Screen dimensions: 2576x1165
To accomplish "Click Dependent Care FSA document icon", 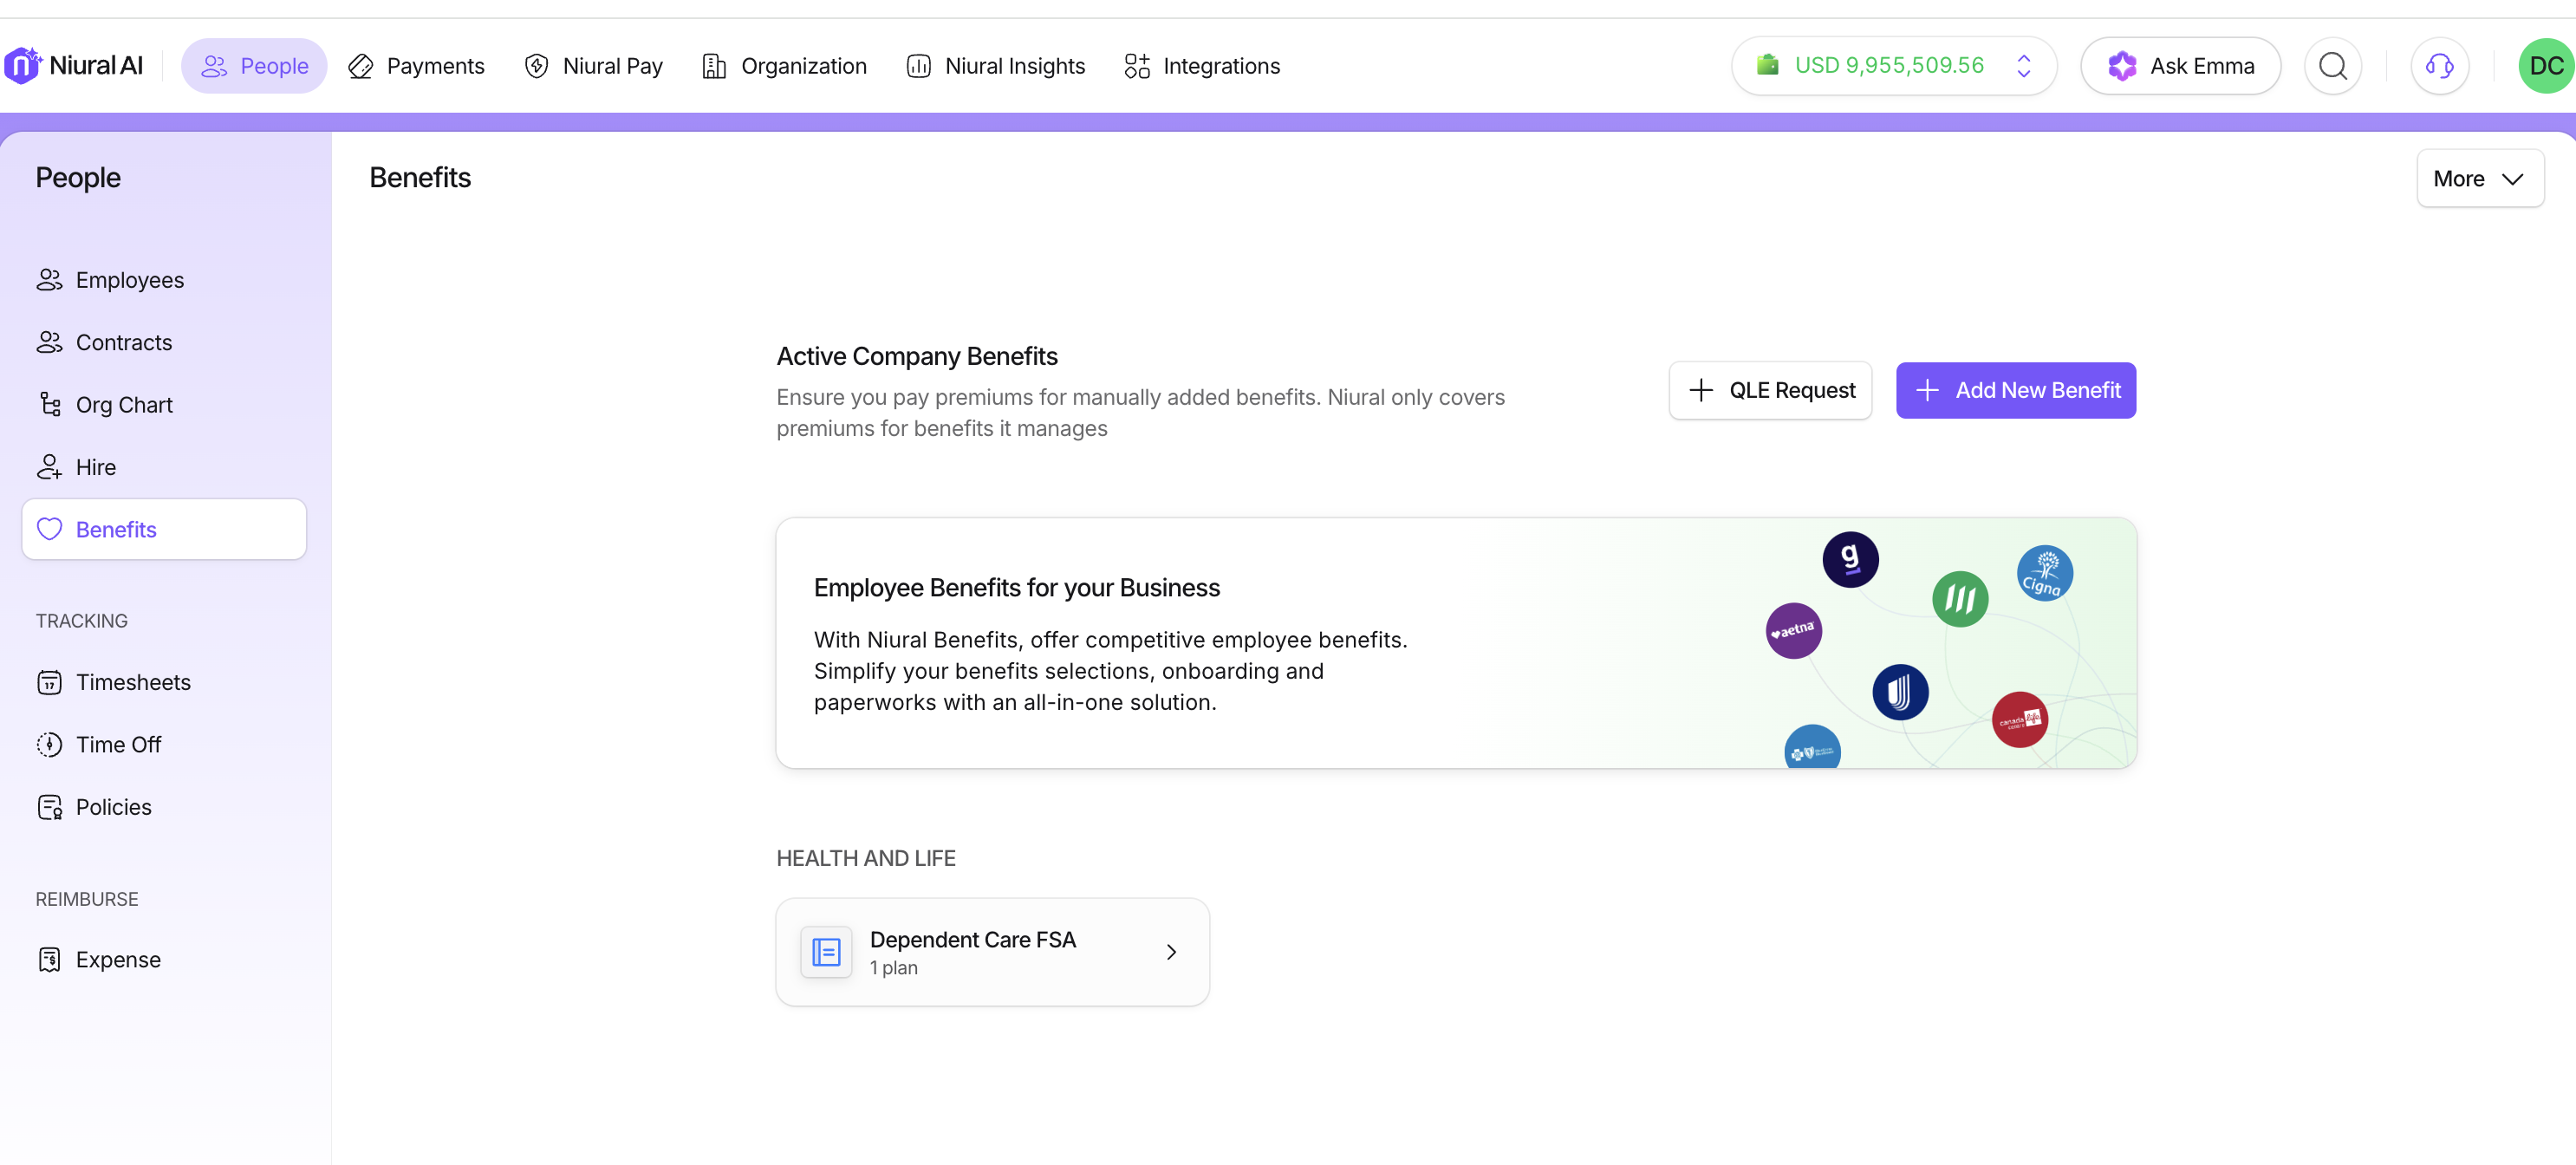I will [826, 952].
